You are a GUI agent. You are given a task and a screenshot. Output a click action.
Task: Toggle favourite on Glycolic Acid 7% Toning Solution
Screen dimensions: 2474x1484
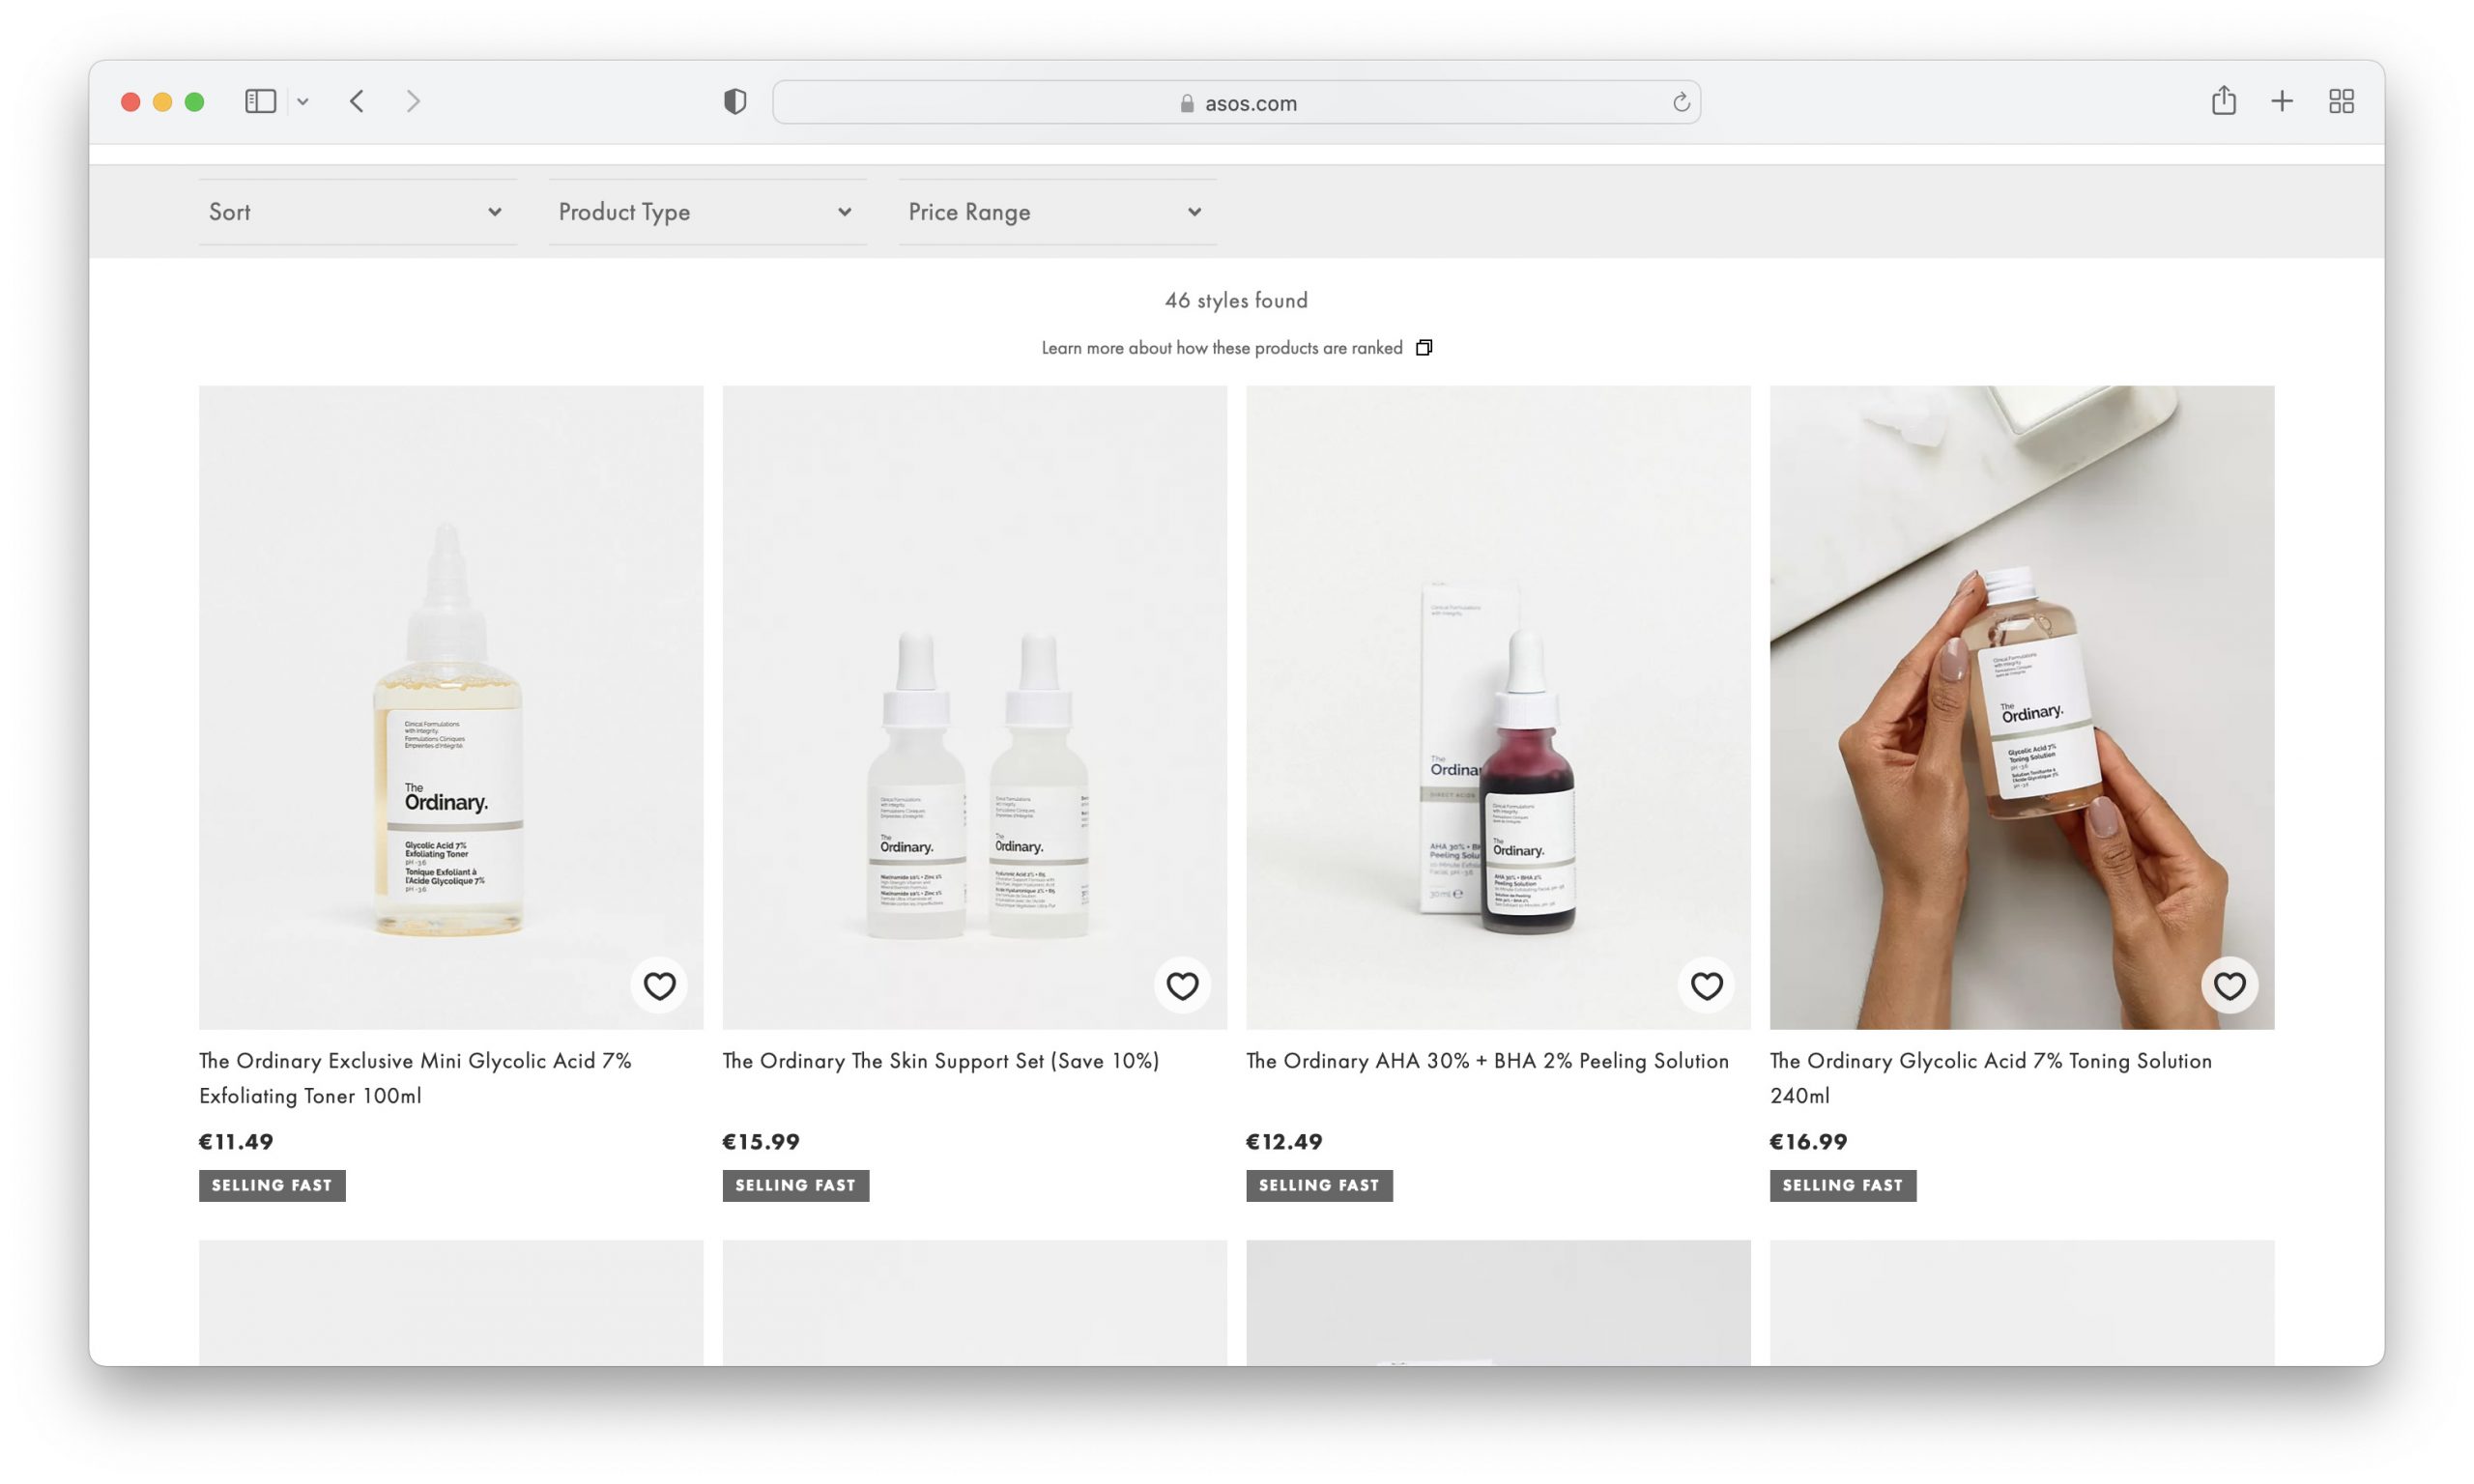point(2230,985)
